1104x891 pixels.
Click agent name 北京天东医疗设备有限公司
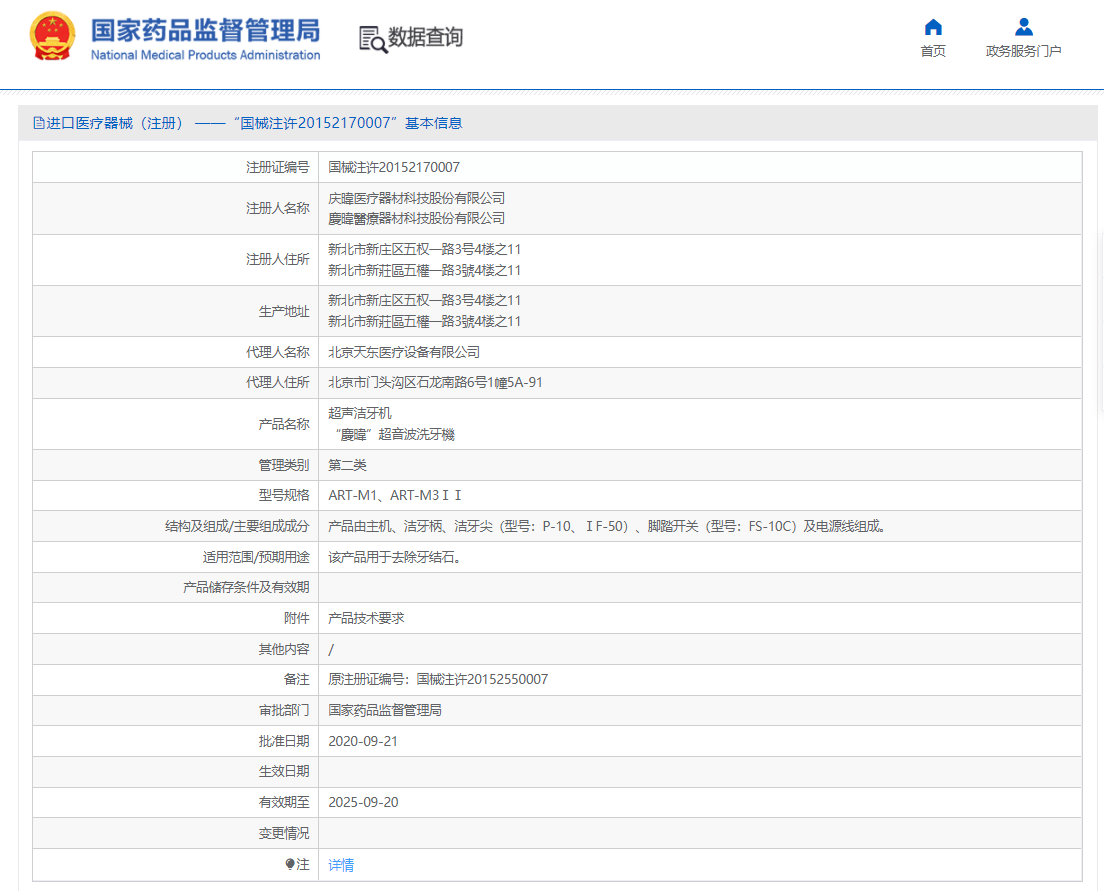point(404,352)
